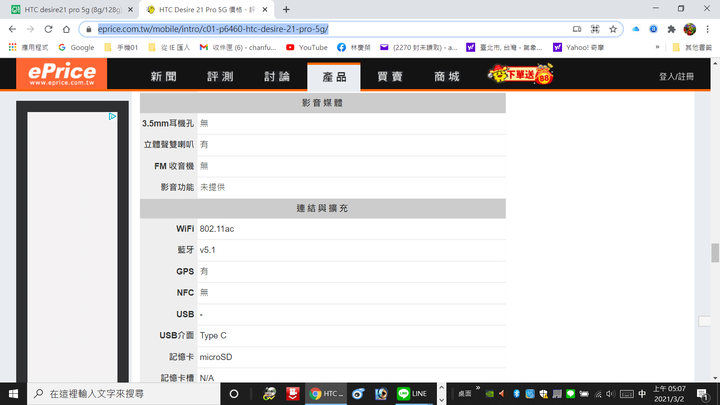Go to the ePrice logo home

(62, 73)
